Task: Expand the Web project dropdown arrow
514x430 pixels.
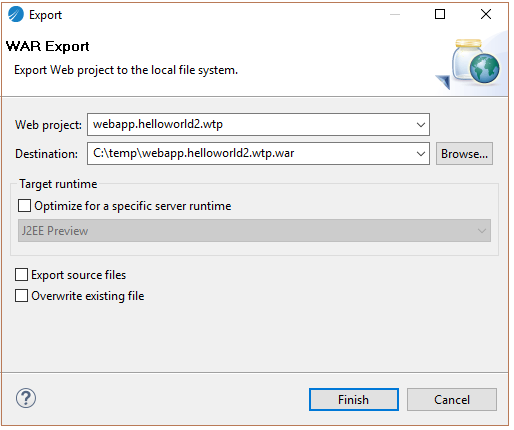Action: (x=421, y=125)
